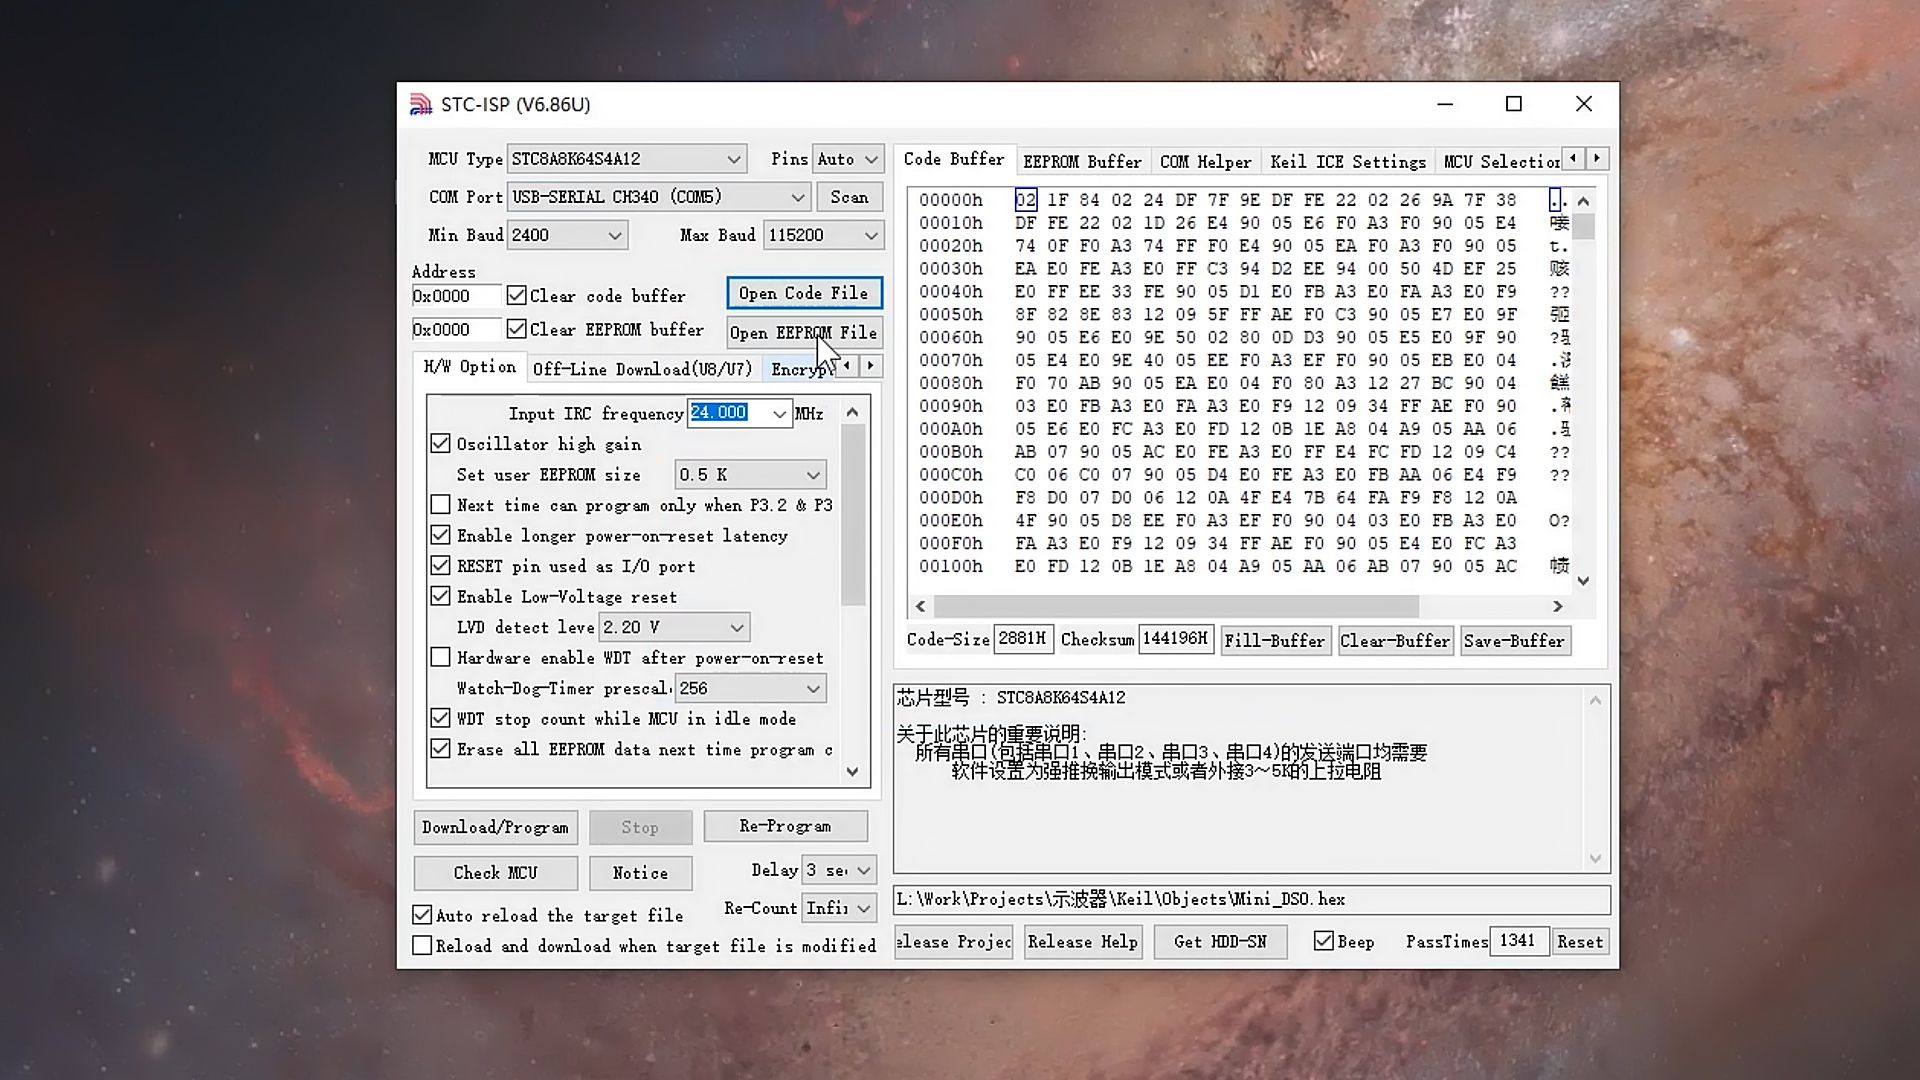Open the Max Baud dropdown

pos(870,235)
